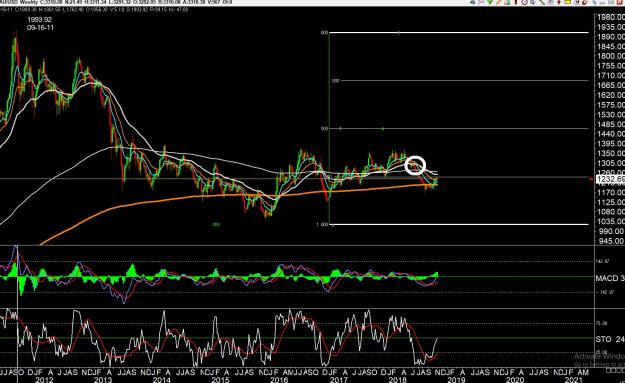This screenshot has height=383, width=625.
Task: Click the 1440.00 price axis label
Action: pyautogui.click(x=610, y=134)
